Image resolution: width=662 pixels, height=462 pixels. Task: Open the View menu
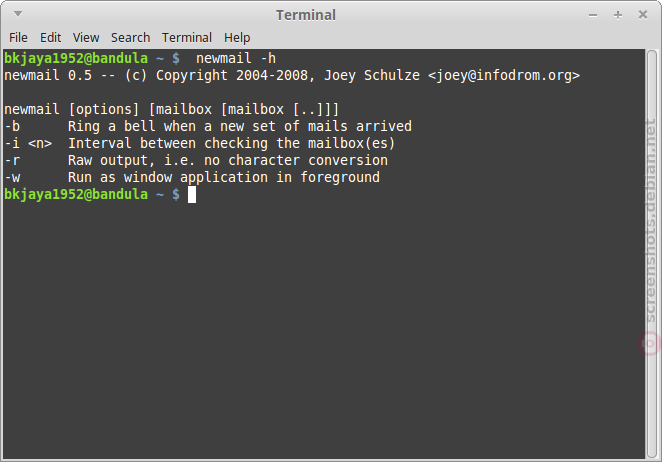[x=86, y=38]
